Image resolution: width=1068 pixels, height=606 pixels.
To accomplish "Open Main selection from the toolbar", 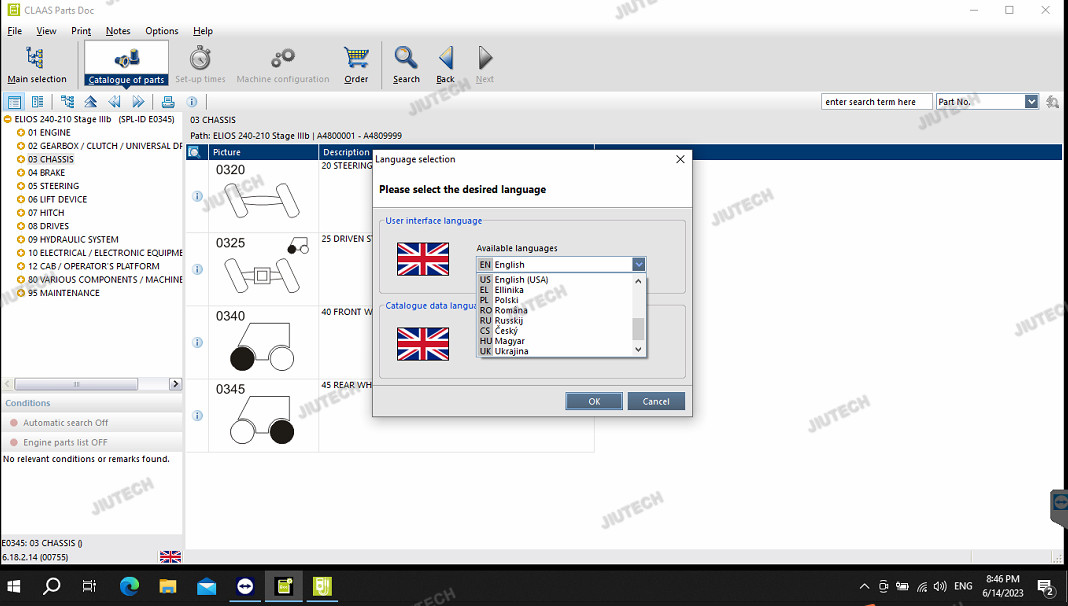I will (36, 64).
